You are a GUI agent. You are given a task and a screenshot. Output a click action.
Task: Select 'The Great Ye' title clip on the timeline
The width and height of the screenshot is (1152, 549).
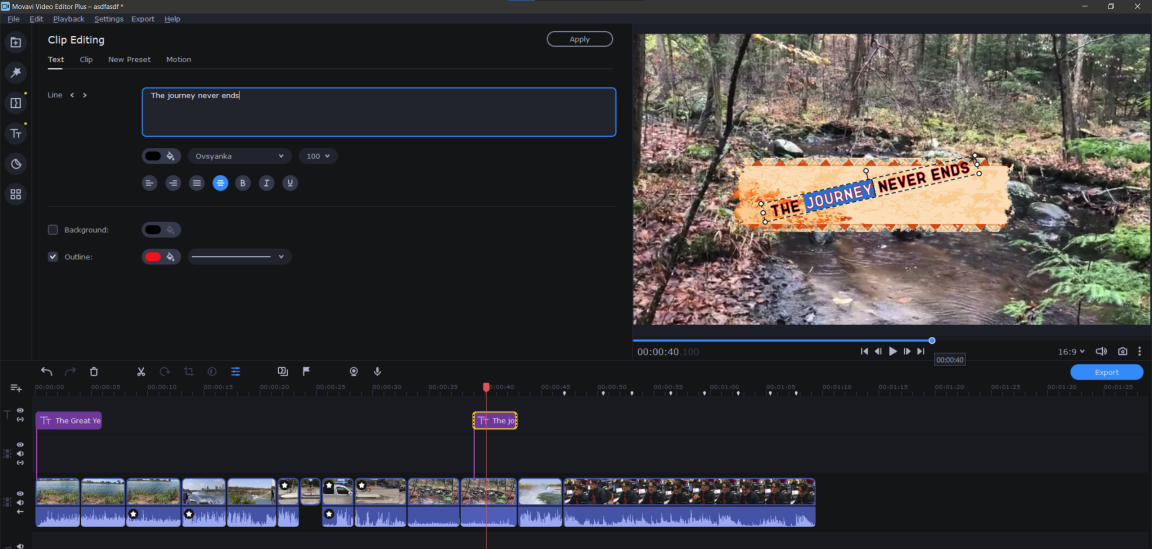point(69,421)
